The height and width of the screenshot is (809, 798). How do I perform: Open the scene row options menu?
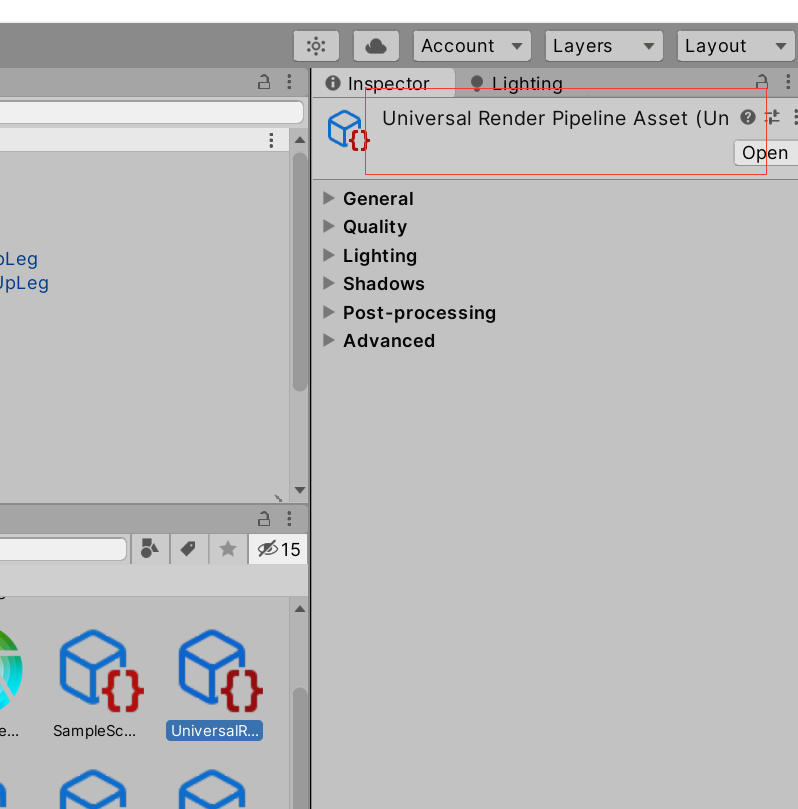click(x=271, y=140)
